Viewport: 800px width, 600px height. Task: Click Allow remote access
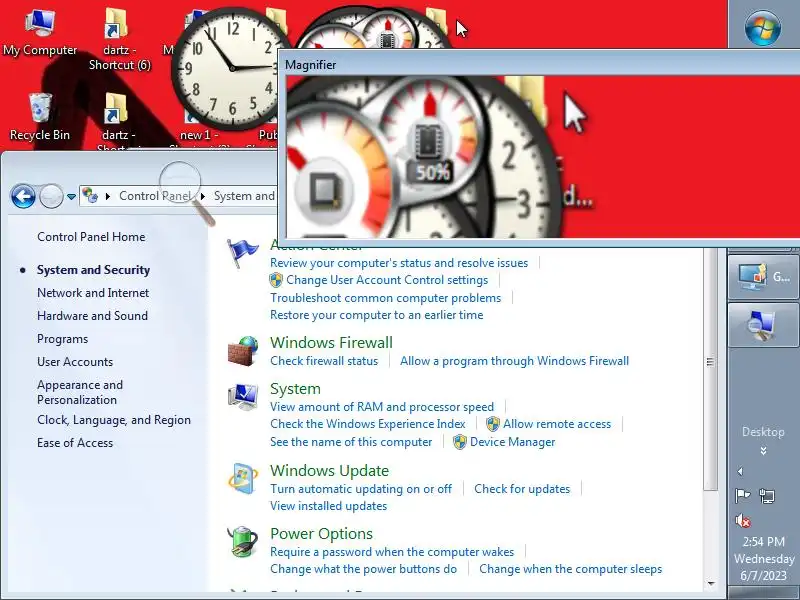(557, 424)
